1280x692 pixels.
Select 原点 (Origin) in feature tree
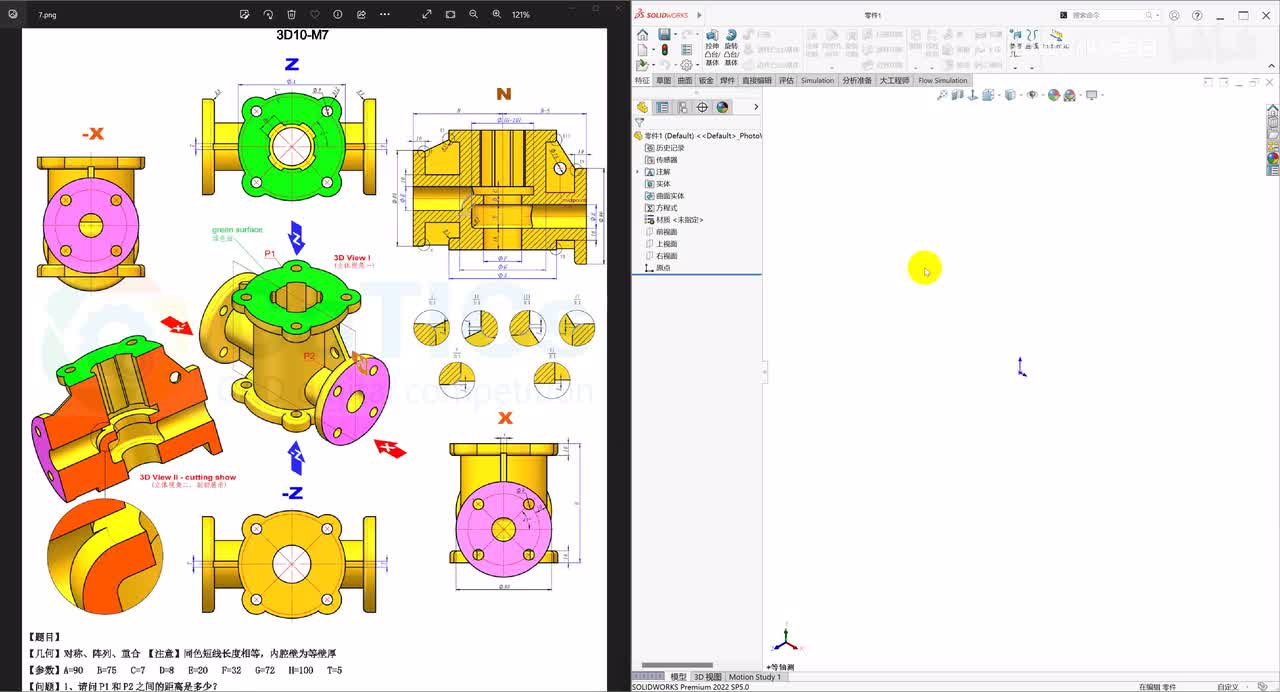click(x=658, y=268)
